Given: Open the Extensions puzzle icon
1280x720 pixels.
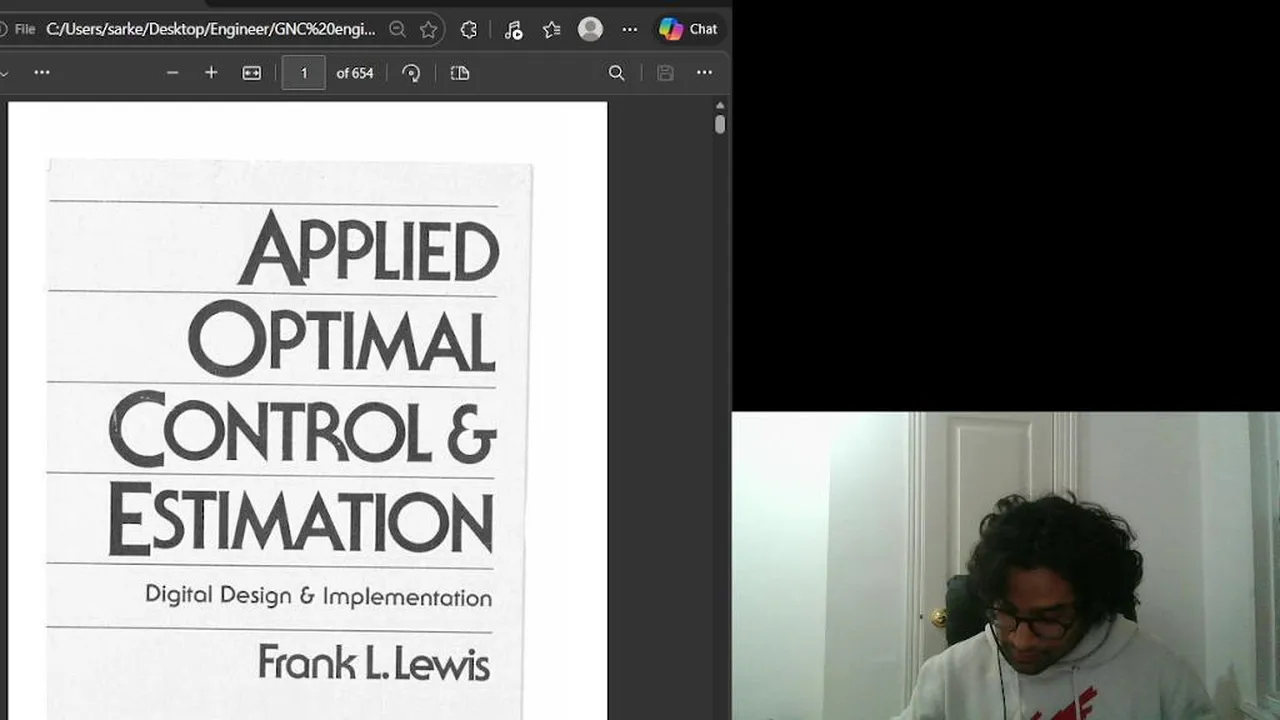Looking at the screenshot, I should pyautogui.click(x=469, y=30).
